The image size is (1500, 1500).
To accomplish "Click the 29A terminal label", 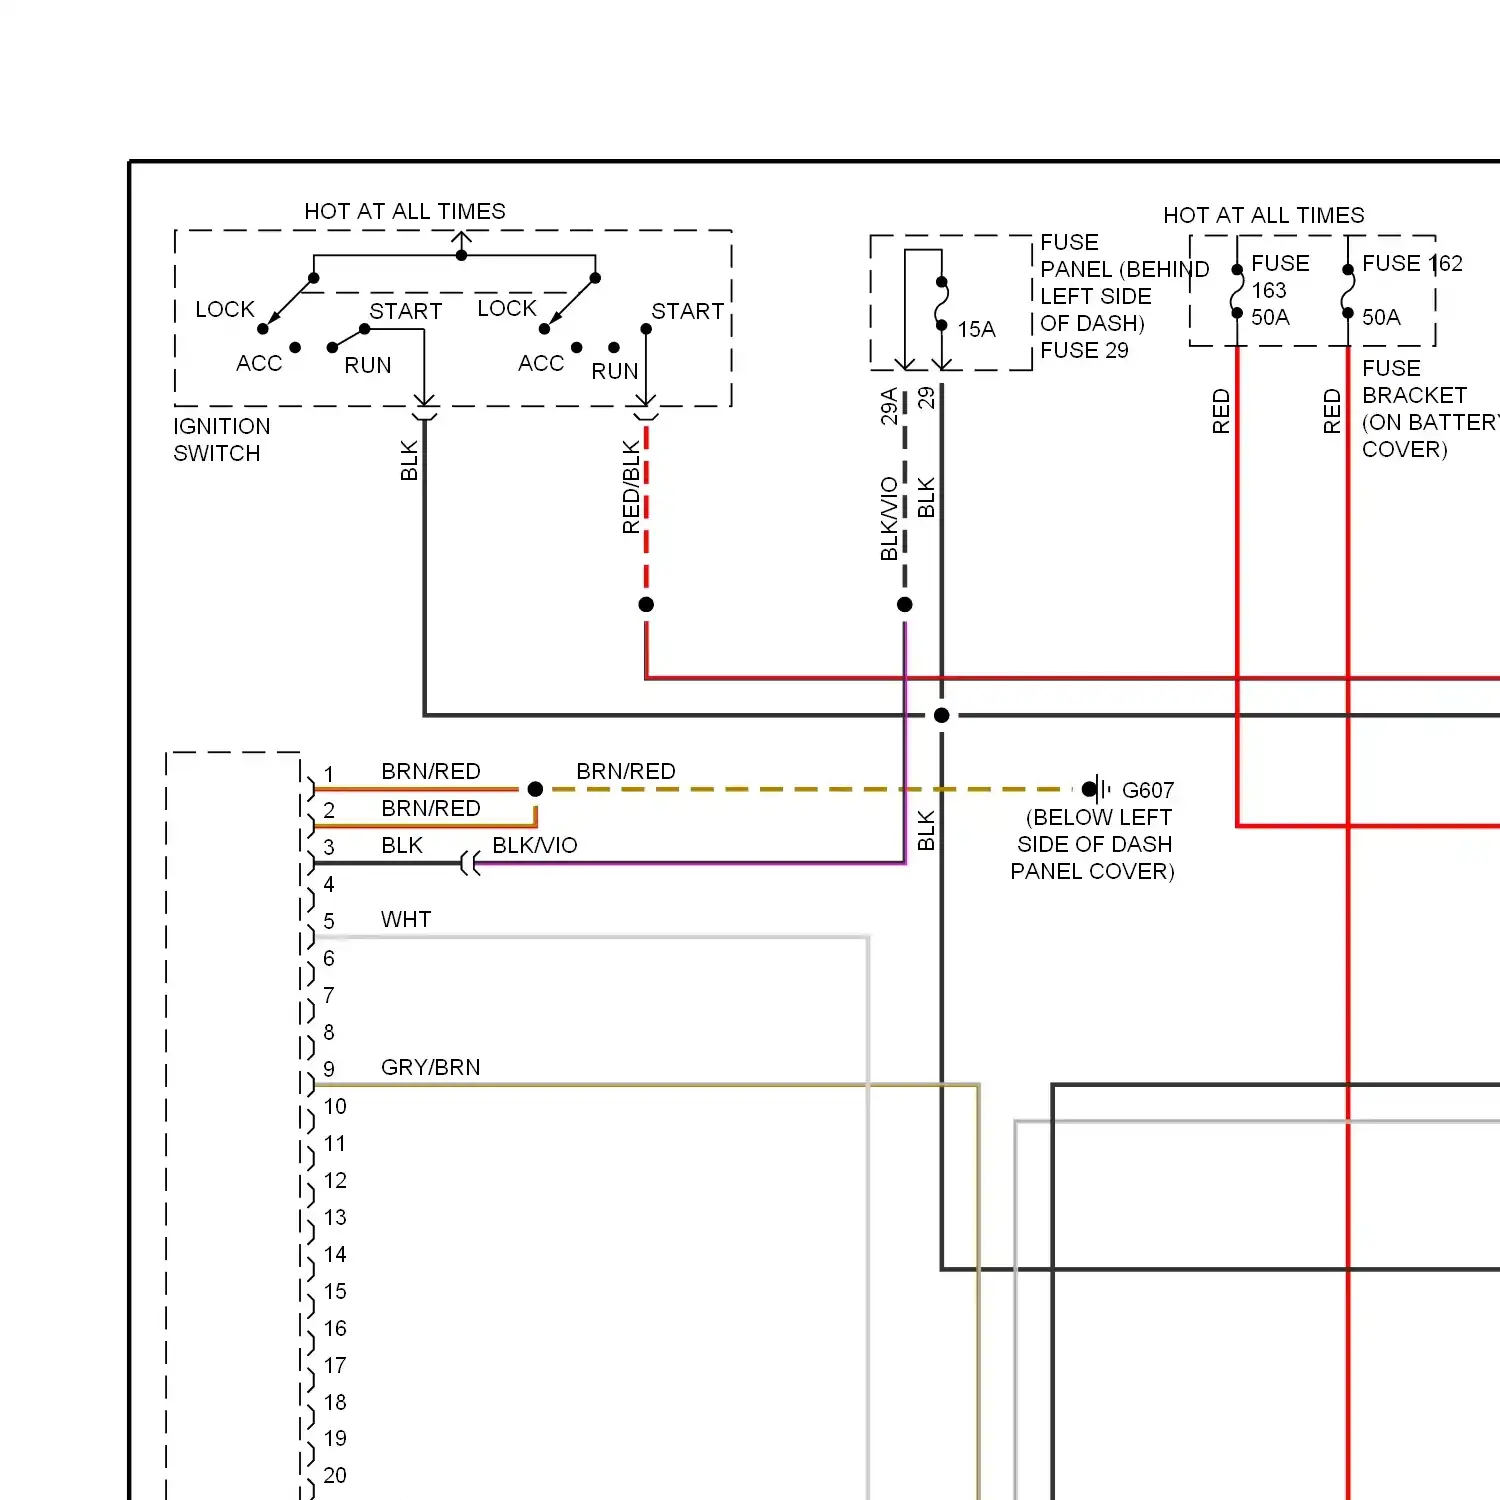I will 889,407.
